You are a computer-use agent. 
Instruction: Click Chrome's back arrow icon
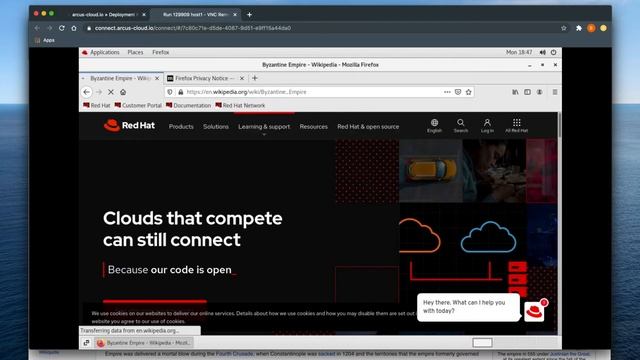tap(37, 28)
